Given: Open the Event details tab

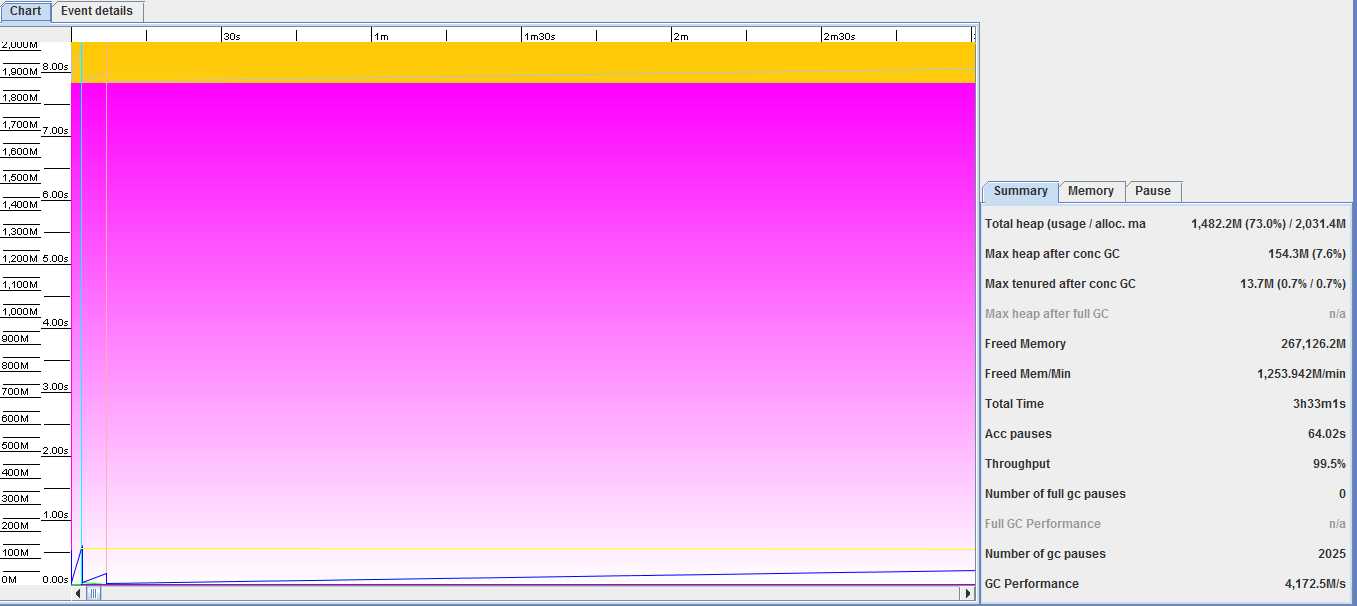Looking at the screenshot, I should pyautogui.click(x=97, y=11).
